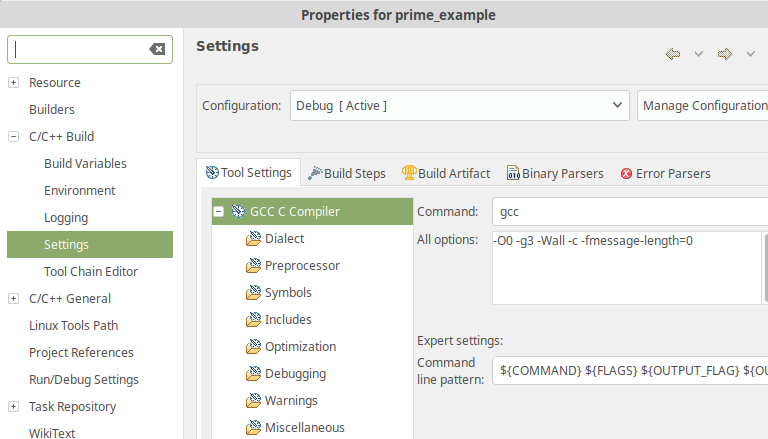Switch to the Build Steps tab
Viewport: 768px width, 439px height.
coord(347,173)
